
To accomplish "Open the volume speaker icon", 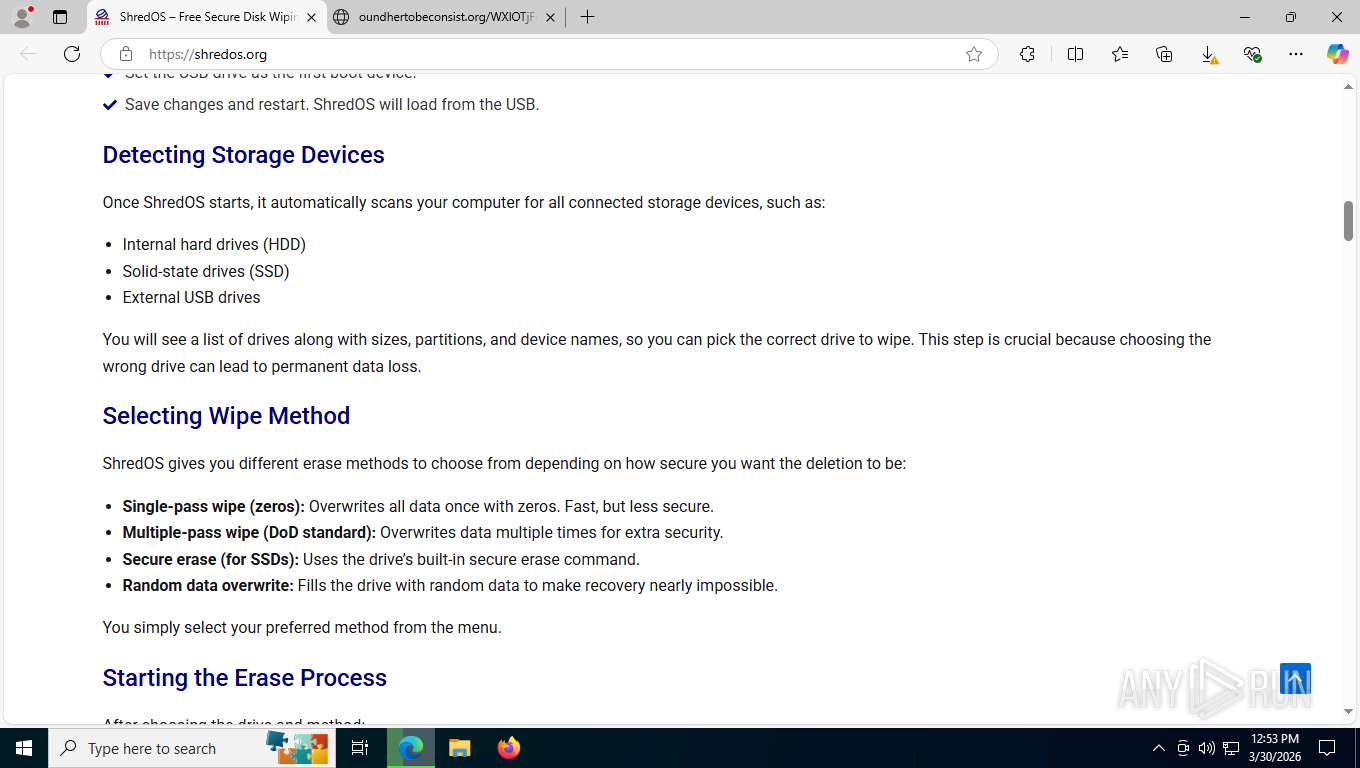I will [x=1207, y=748].
